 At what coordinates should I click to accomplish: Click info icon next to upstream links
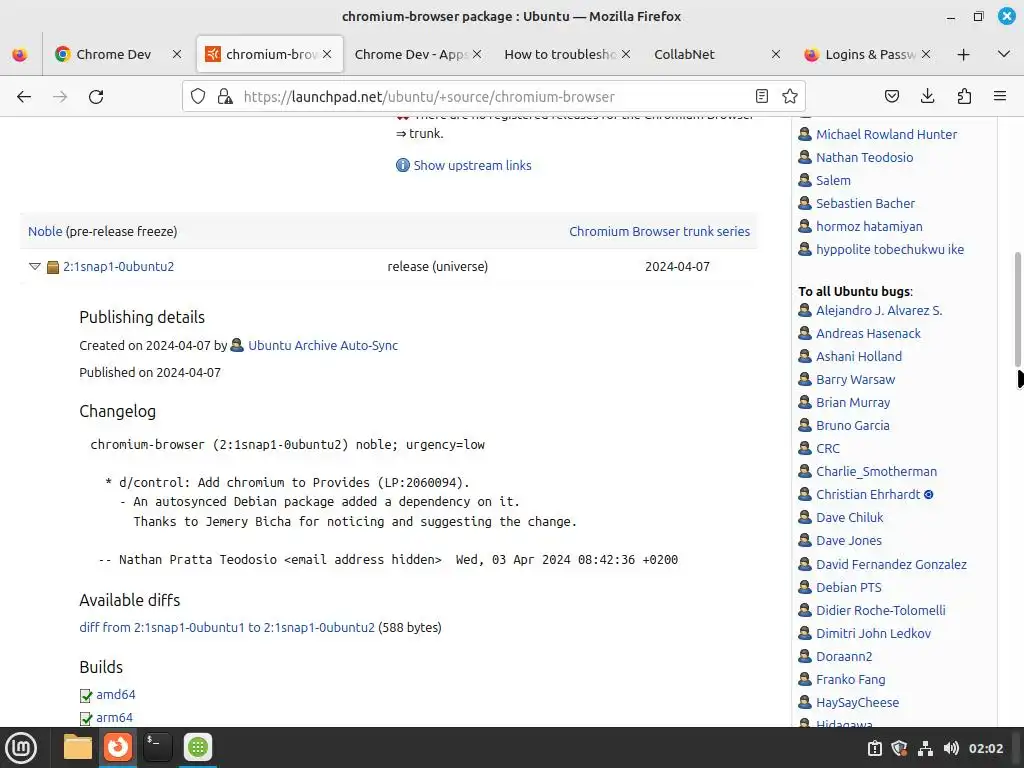coord(402,165)
